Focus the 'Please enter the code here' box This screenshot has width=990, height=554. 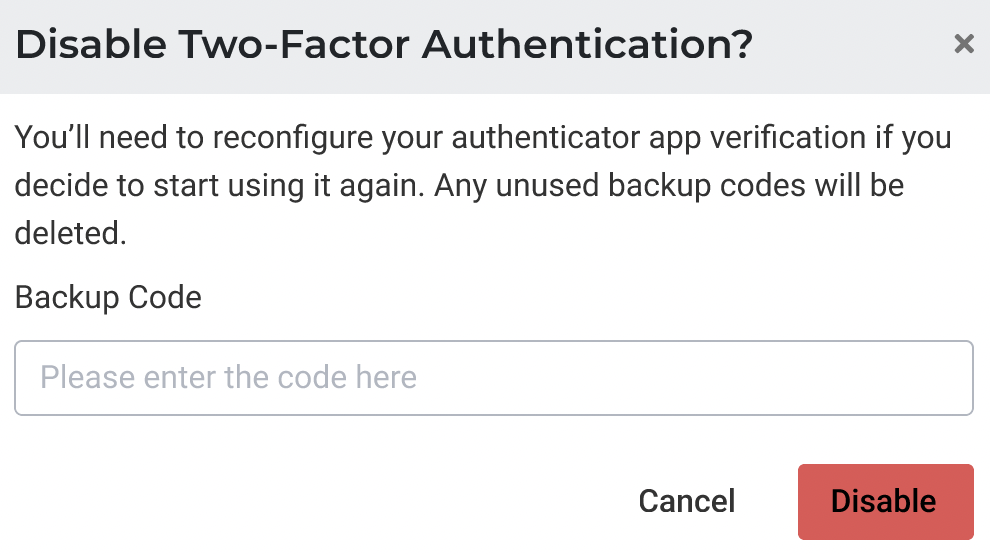(x=494, y=378)
